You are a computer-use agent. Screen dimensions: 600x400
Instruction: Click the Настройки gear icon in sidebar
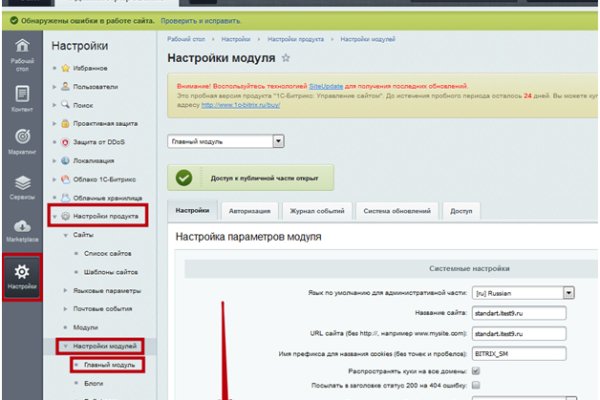(21, 277)
